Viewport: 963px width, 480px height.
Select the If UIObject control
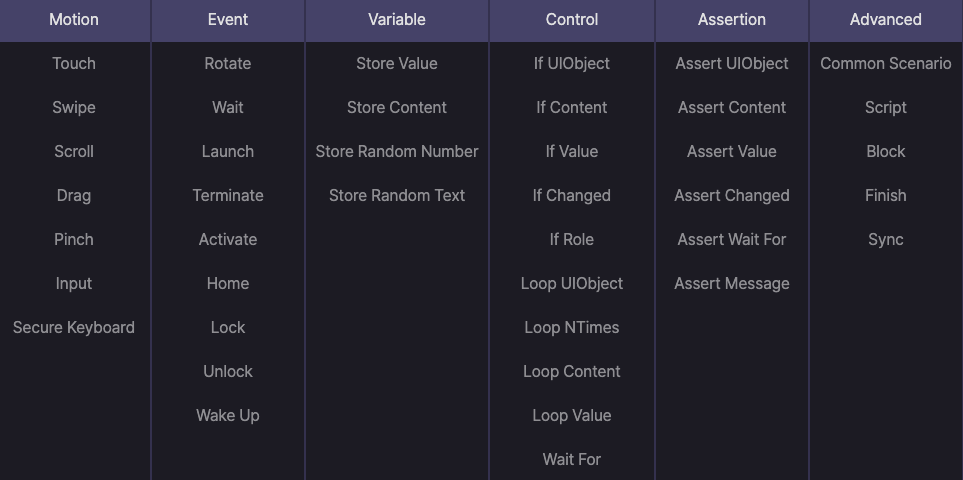pos(572,63)
